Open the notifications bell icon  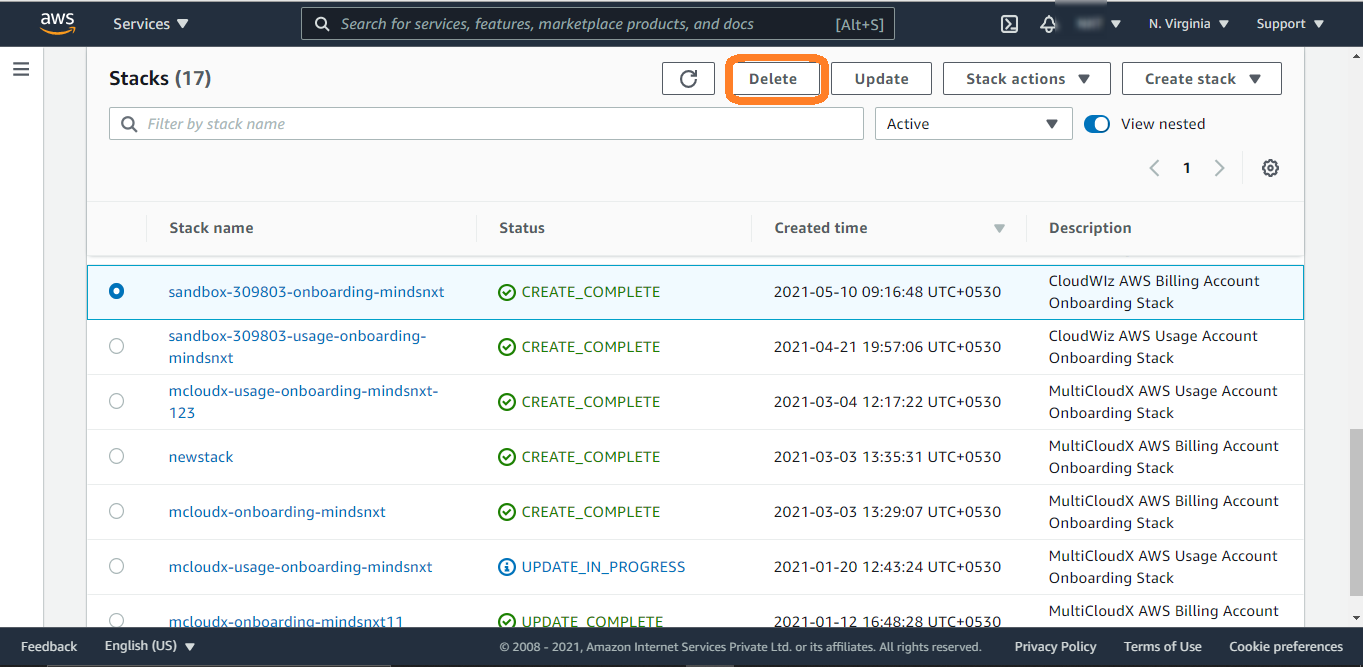[1048, 24]
